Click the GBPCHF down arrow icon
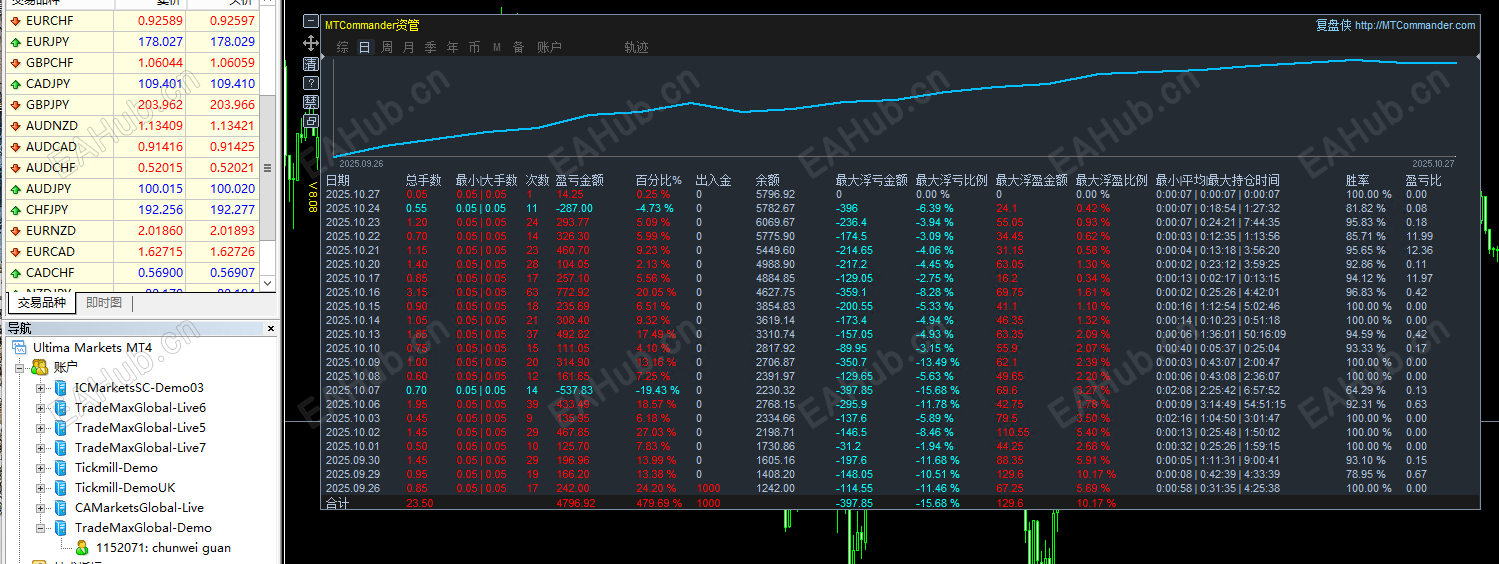Viewport: 1499px width, 564px height. click(15, 63)
